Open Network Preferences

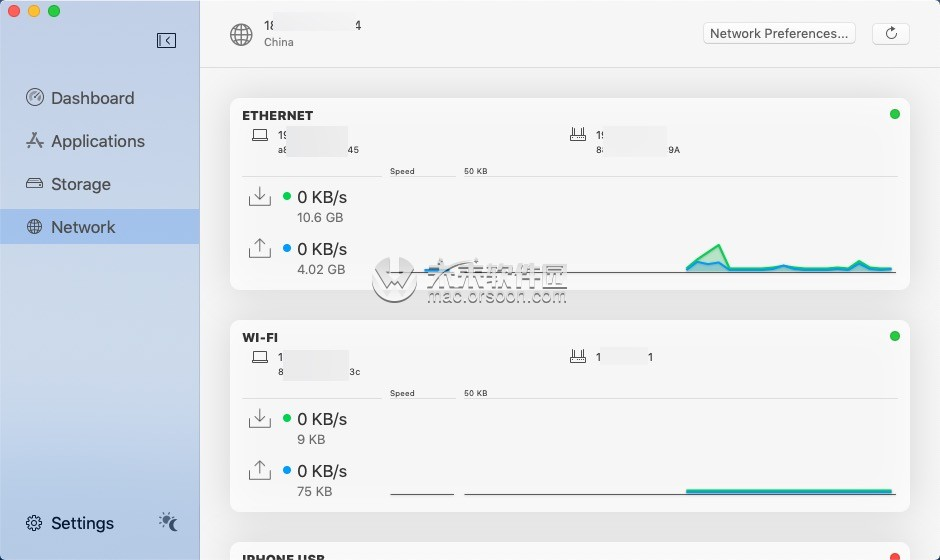pyautogui.click(x=779, y=34)
